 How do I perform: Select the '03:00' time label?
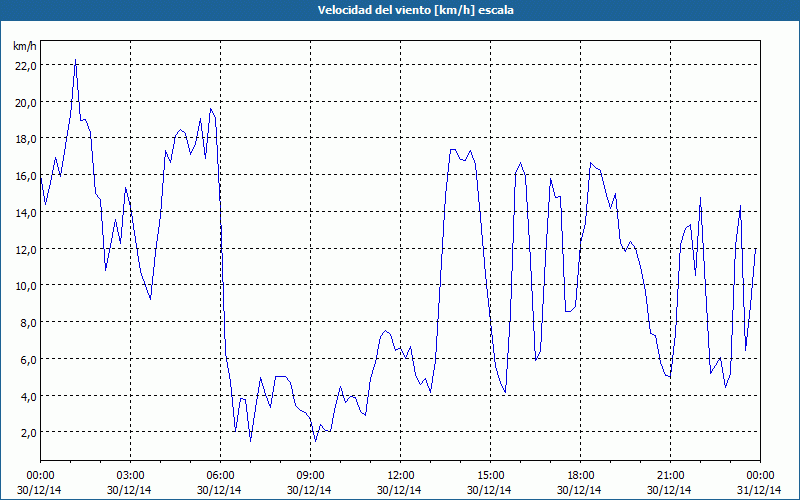click(x=130, y=476)
